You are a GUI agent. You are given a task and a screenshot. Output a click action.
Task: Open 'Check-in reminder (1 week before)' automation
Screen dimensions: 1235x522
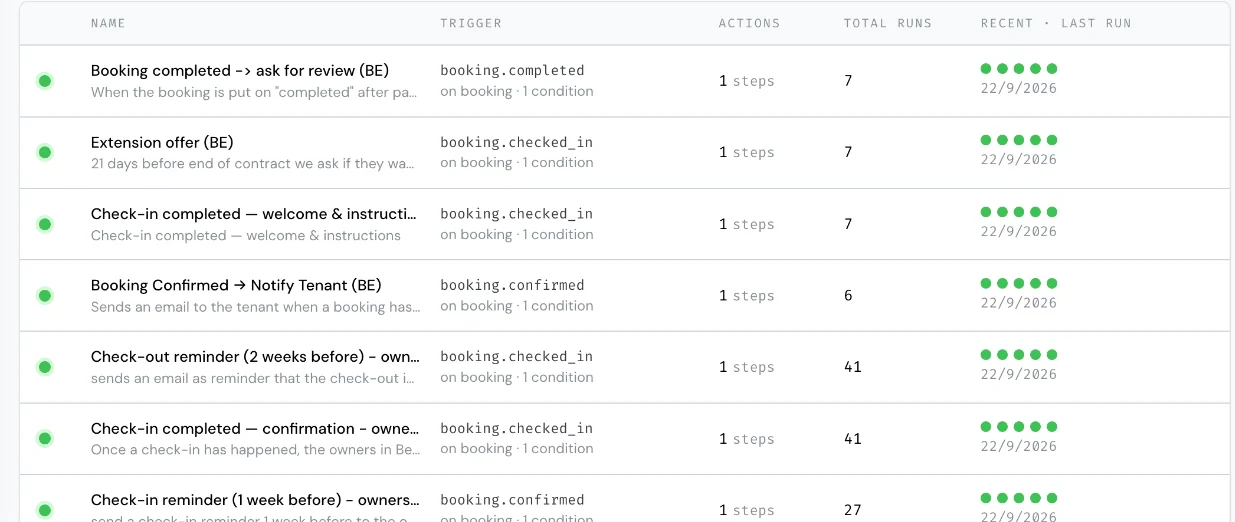255,500
